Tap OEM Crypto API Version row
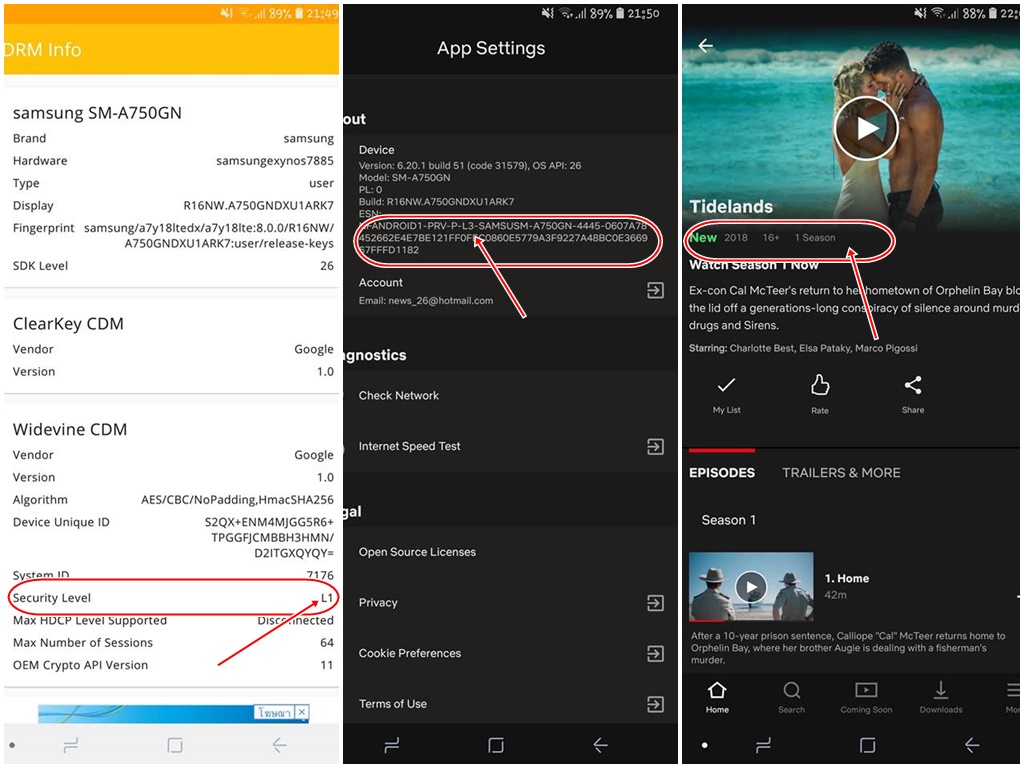1024x768 pixels. [x=173, y=665]
